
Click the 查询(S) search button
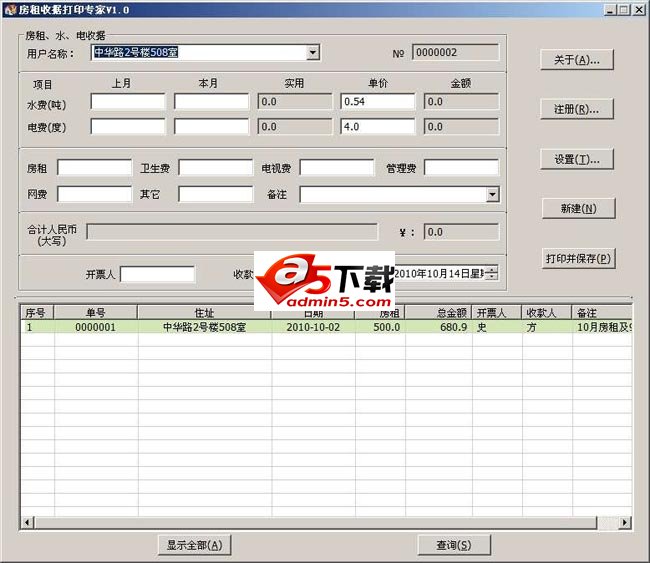click(454, 545)
